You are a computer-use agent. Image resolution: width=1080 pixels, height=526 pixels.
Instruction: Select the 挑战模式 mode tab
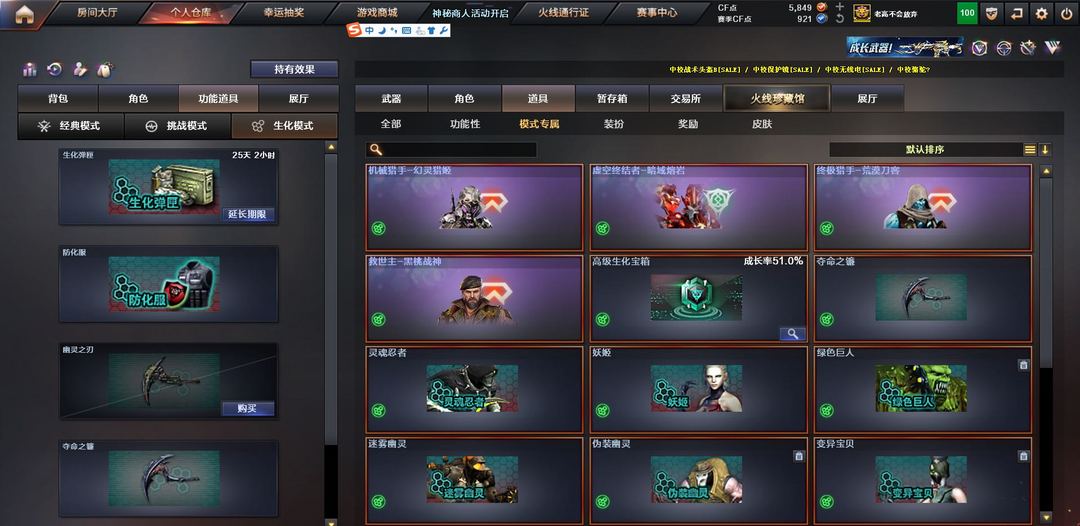coord(178,126)
